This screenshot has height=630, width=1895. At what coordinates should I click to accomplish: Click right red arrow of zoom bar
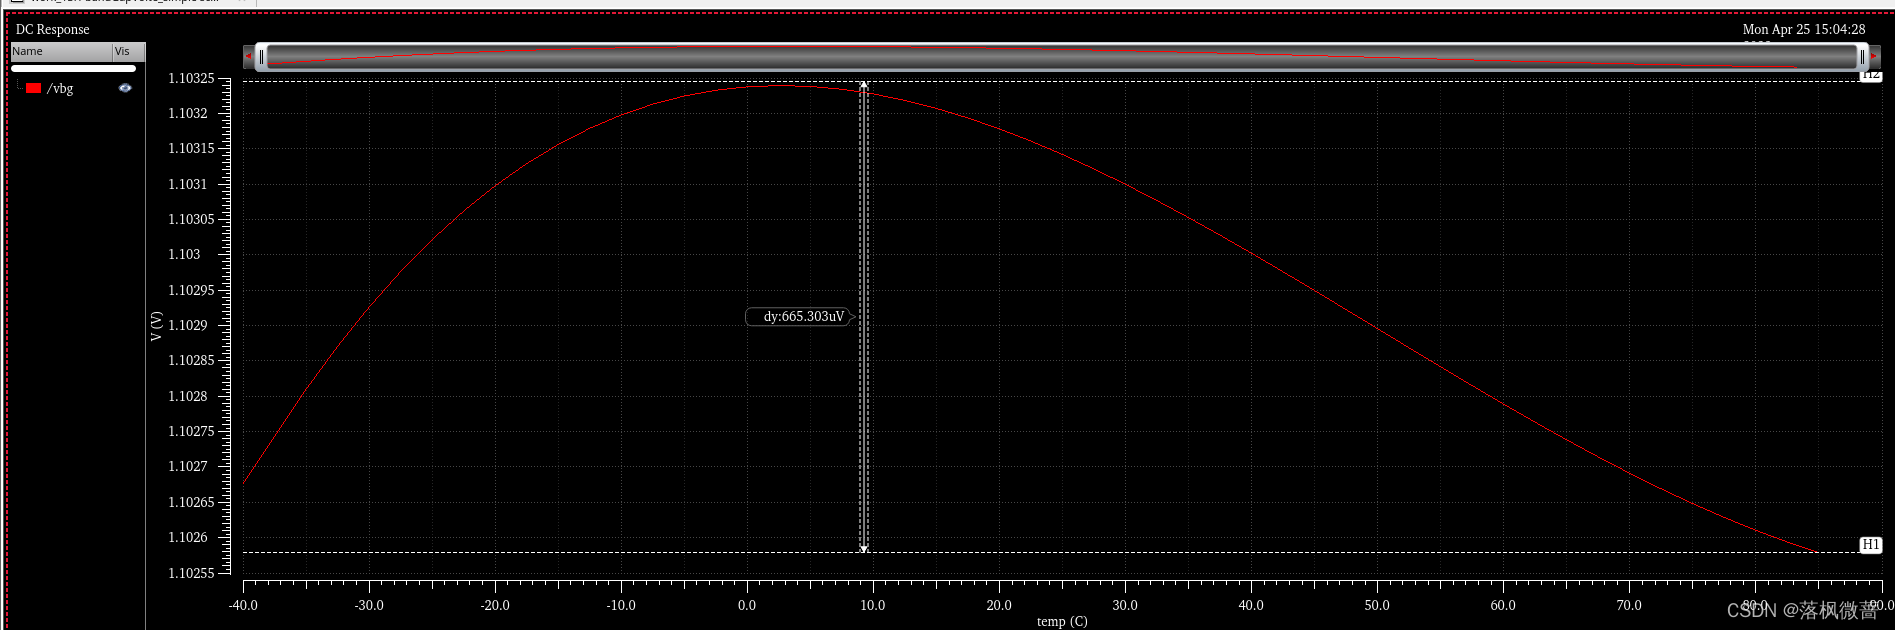point(1874,56)
